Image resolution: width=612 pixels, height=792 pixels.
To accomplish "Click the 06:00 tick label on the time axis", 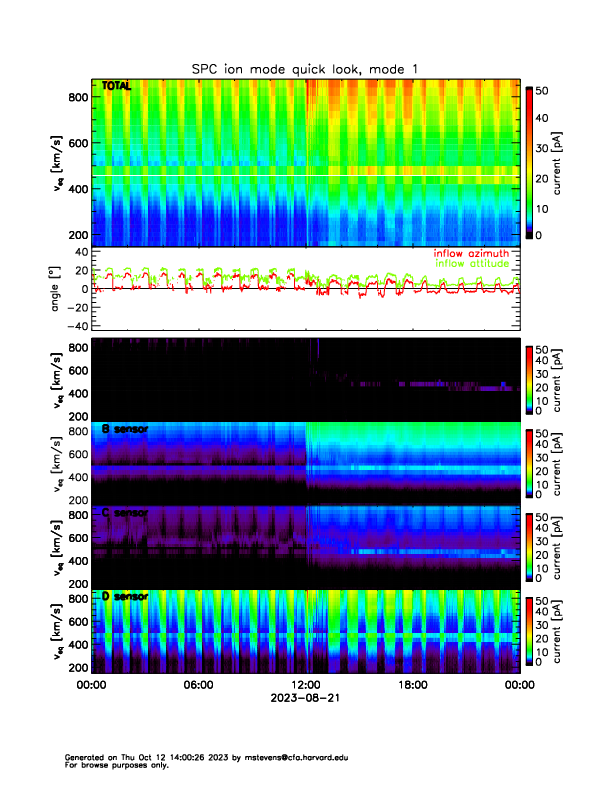I will coord(198,685).
